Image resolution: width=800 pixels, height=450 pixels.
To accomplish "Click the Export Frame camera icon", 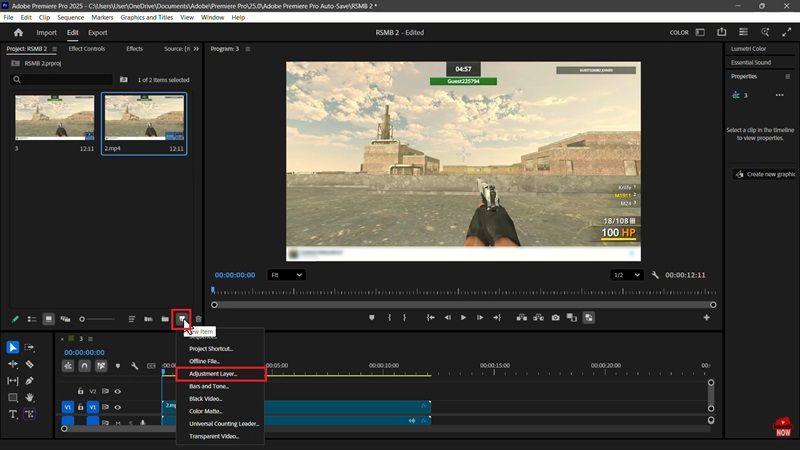I will [555, 317].
